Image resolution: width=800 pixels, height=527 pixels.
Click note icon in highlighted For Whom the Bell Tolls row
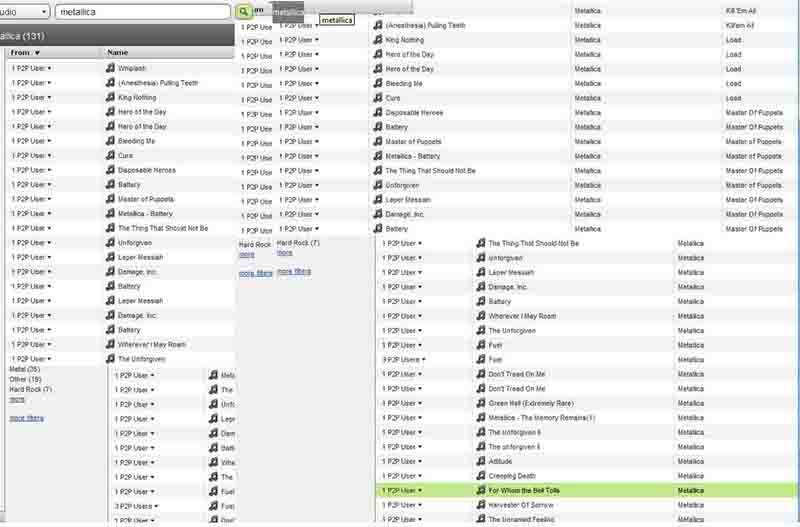tap(481, 490)
